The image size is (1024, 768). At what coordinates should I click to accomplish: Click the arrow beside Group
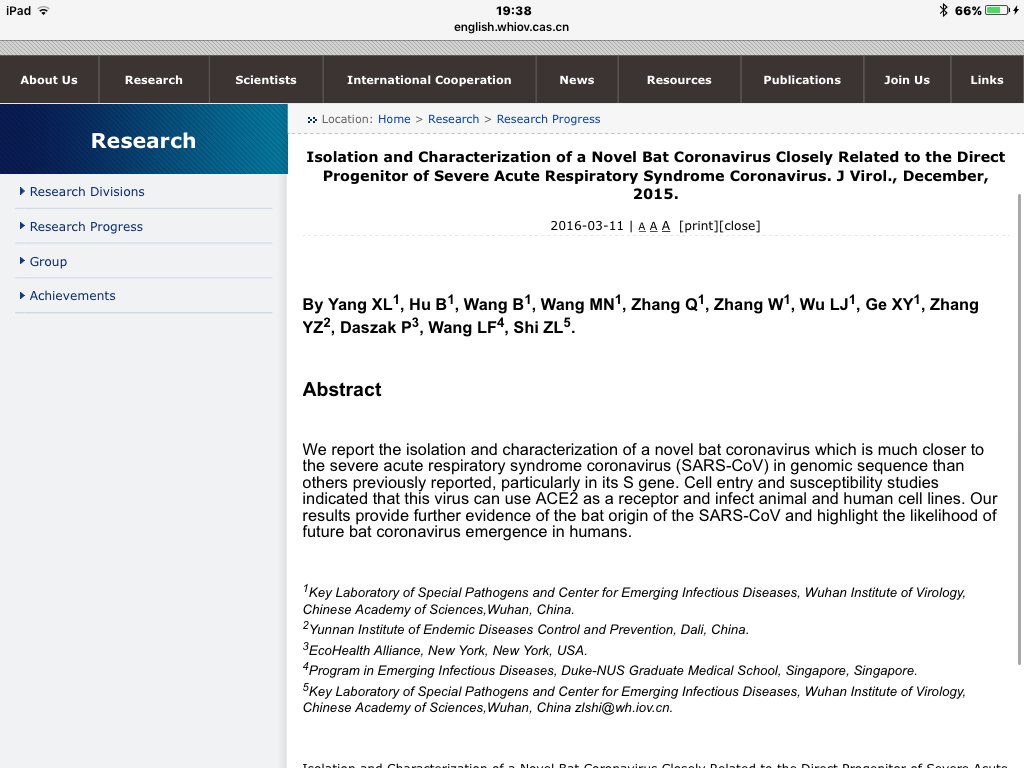22,261
